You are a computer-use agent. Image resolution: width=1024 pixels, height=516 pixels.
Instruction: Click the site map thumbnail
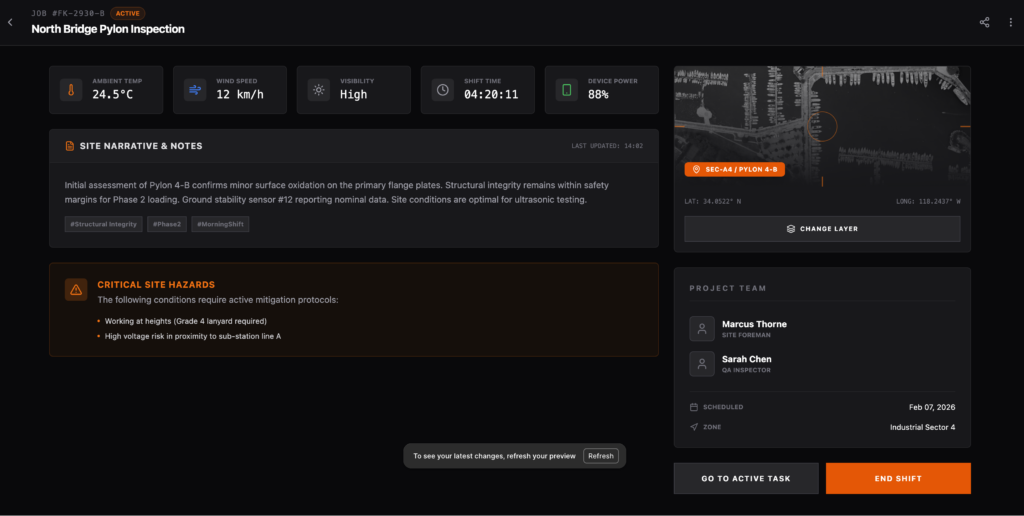[x=821, y=120]
